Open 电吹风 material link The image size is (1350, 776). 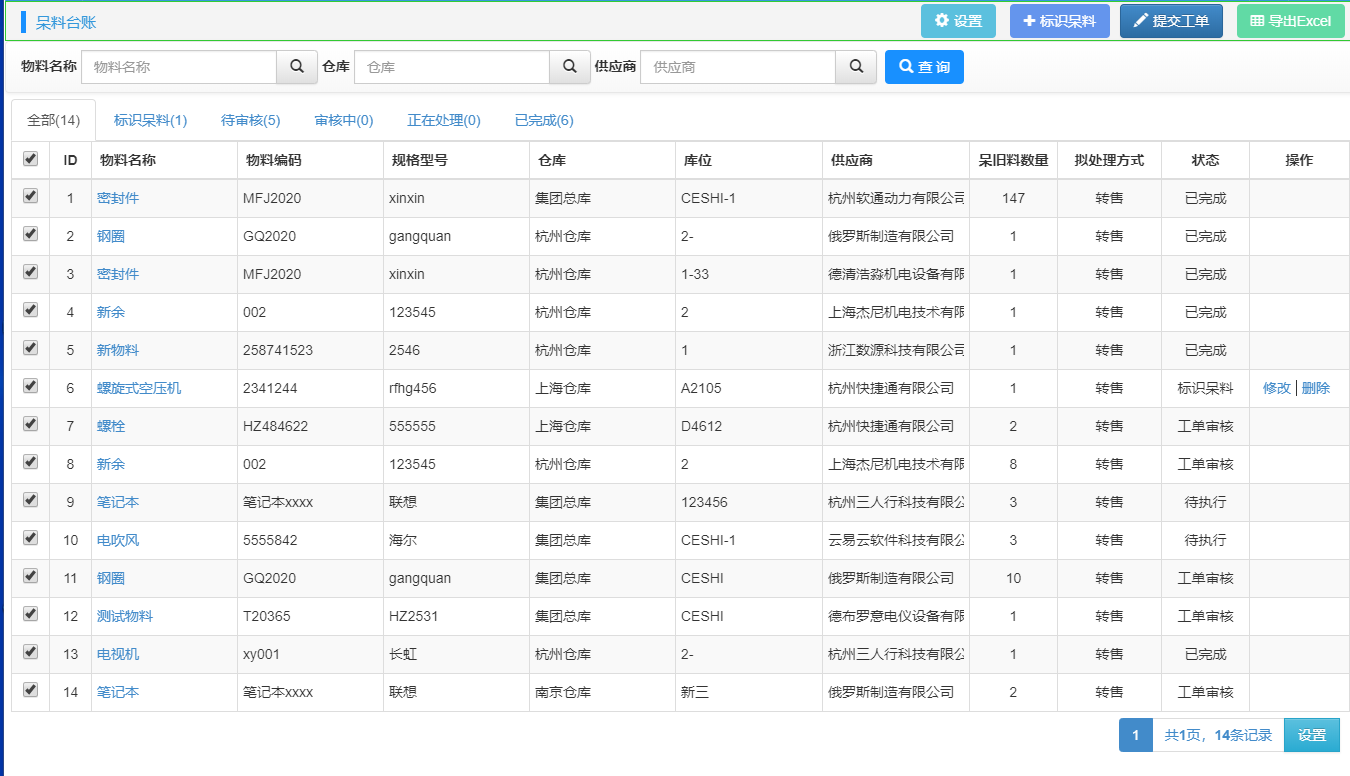click(118, 540)
